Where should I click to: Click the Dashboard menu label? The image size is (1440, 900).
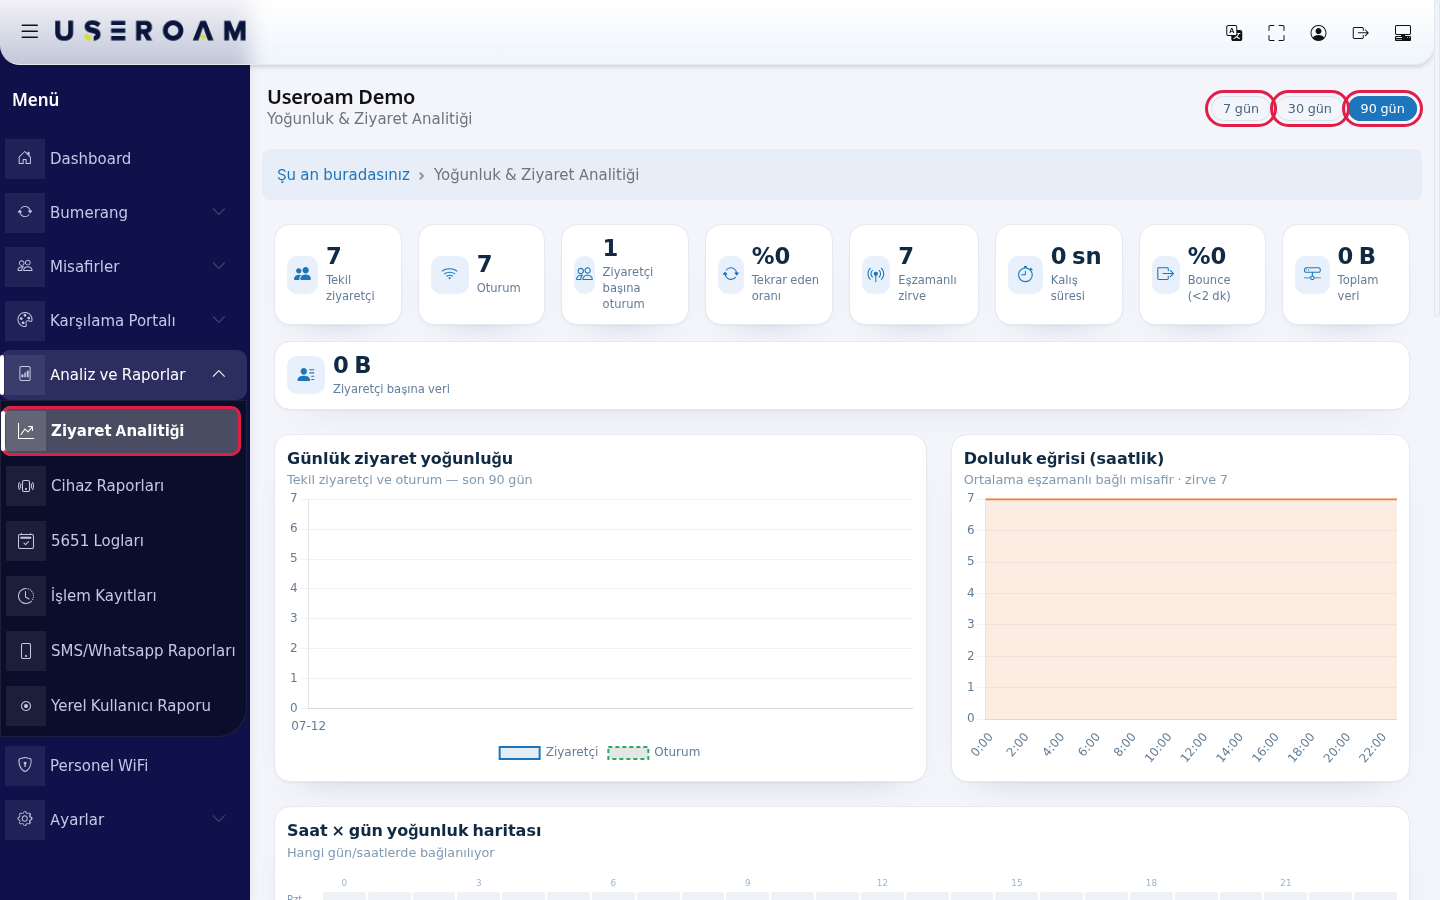point(90,159)
